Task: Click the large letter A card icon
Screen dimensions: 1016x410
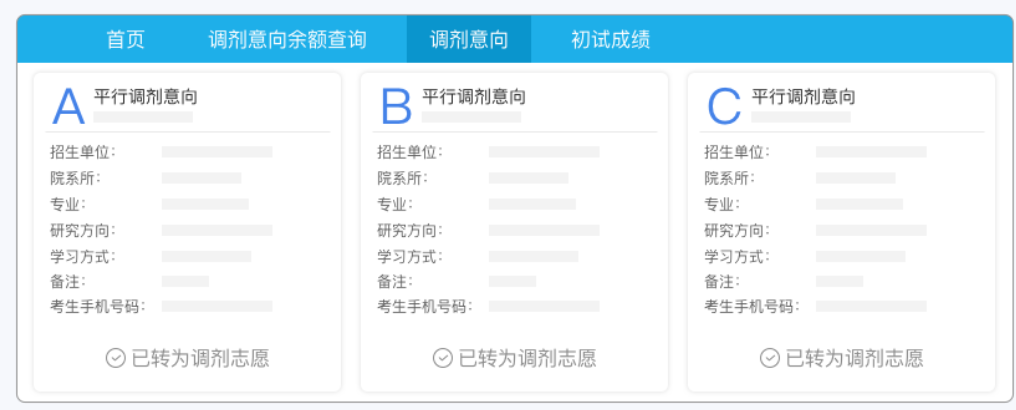Action: pyautogui.click(x=68, y=105)
